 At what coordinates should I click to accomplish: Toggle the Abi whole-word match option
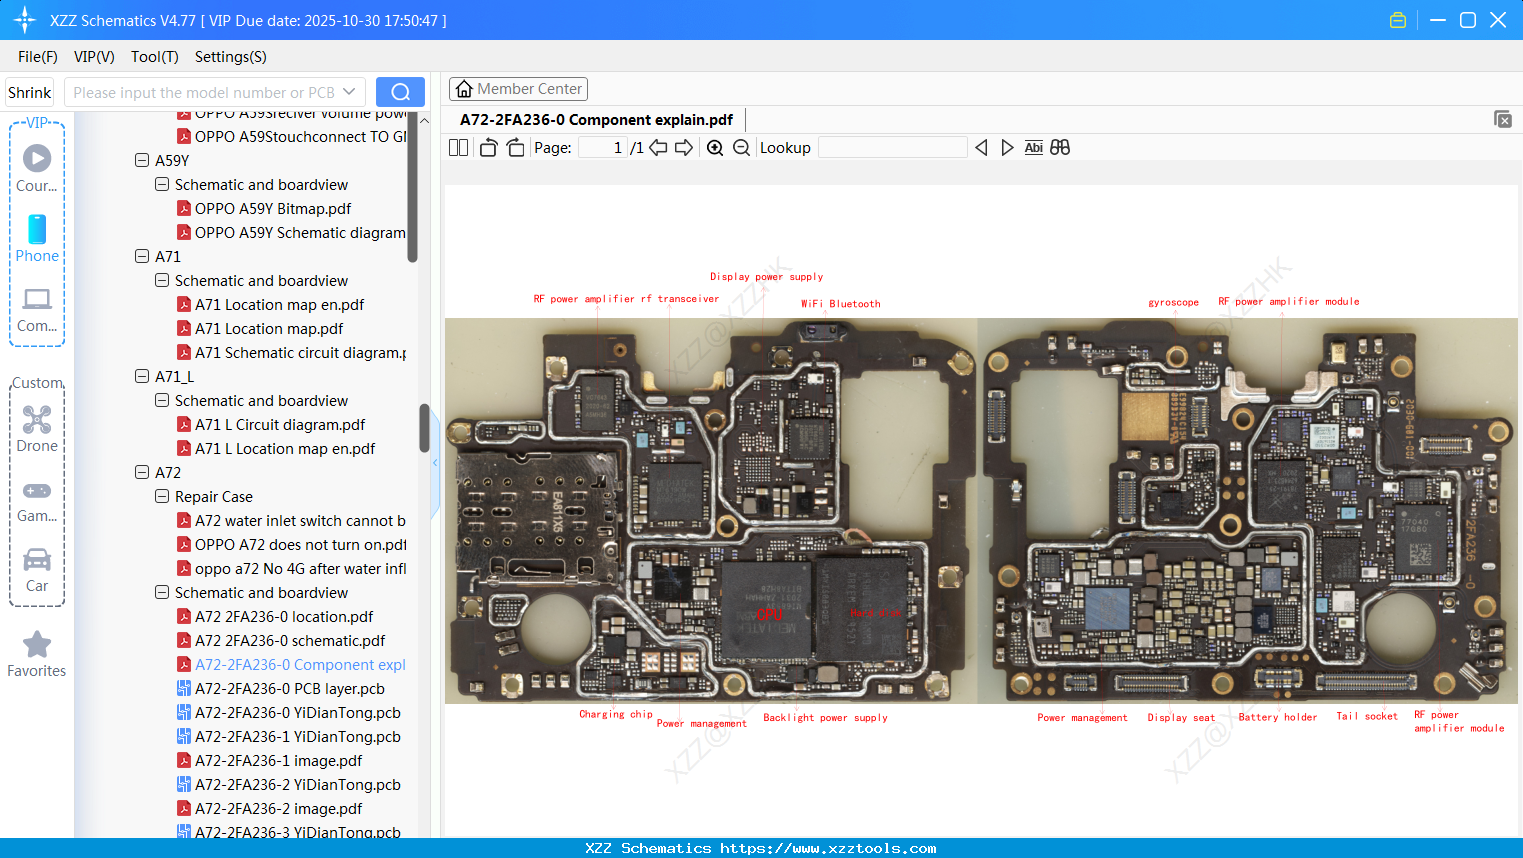(1033, 147)
